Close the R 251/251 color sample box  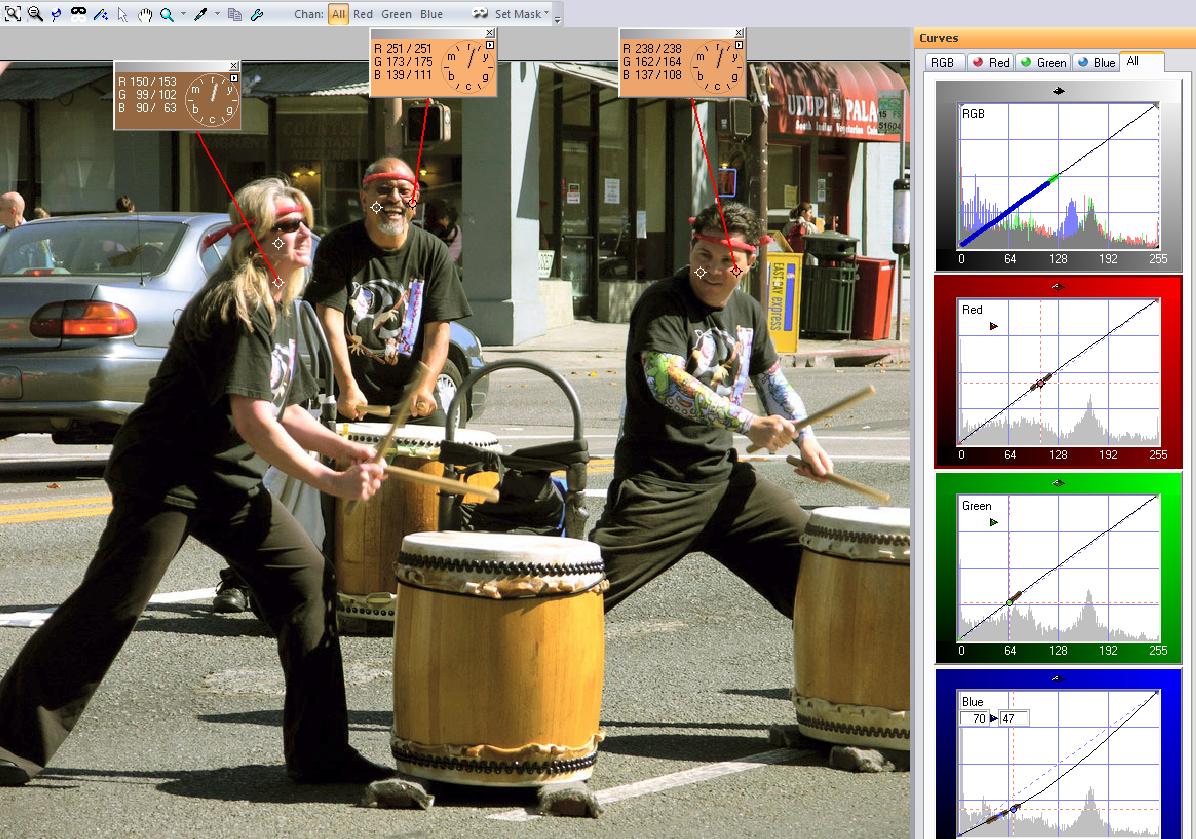(x=490, y=33)
